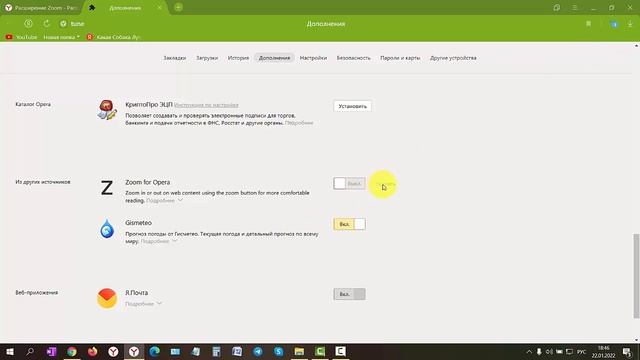Expand Подробнее for Я.Почта
640x360 pixels.
(143, 304)
